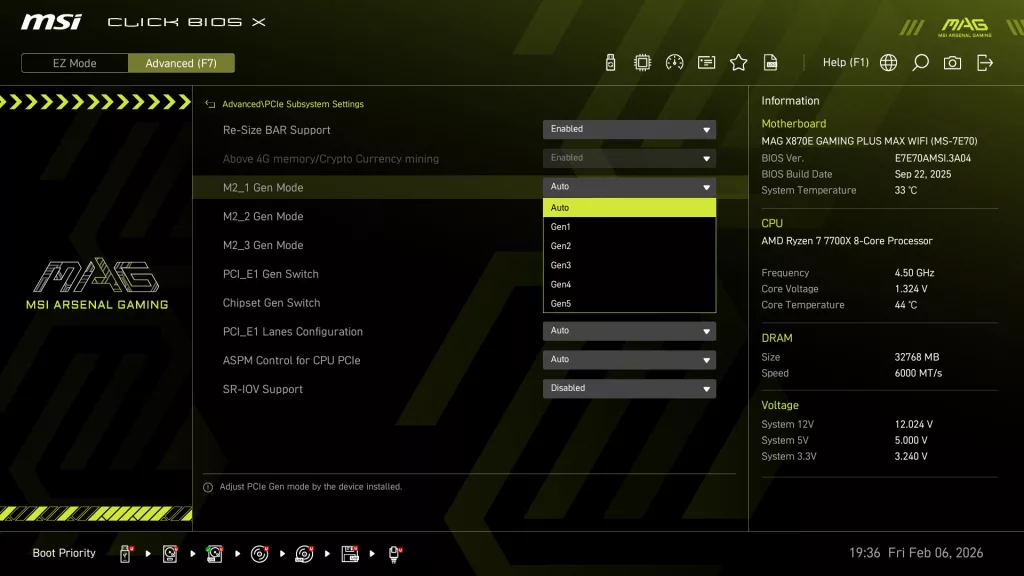Open the fan speed gauge icon

675,61
